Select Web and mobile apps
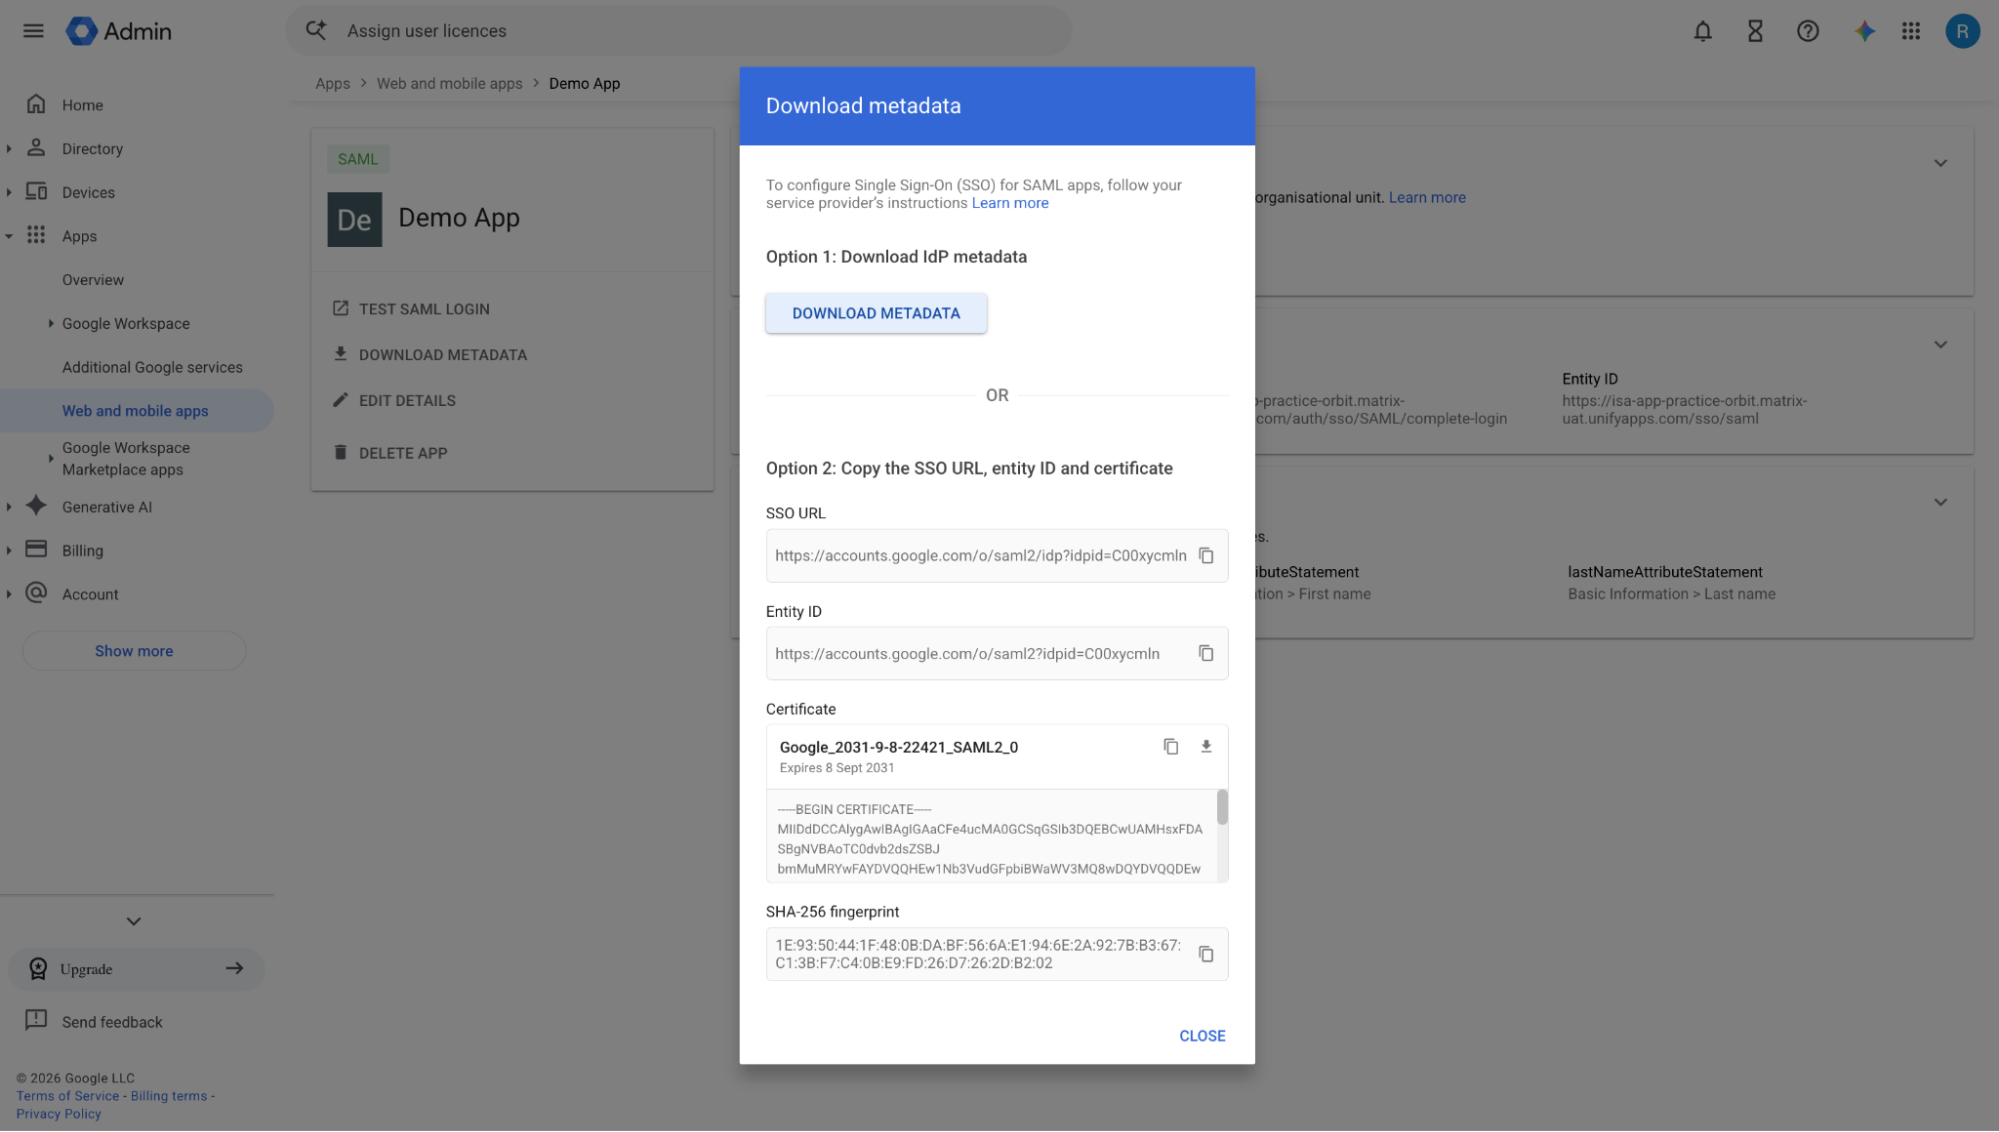Screen dimensions: 1999x1132 136,411
